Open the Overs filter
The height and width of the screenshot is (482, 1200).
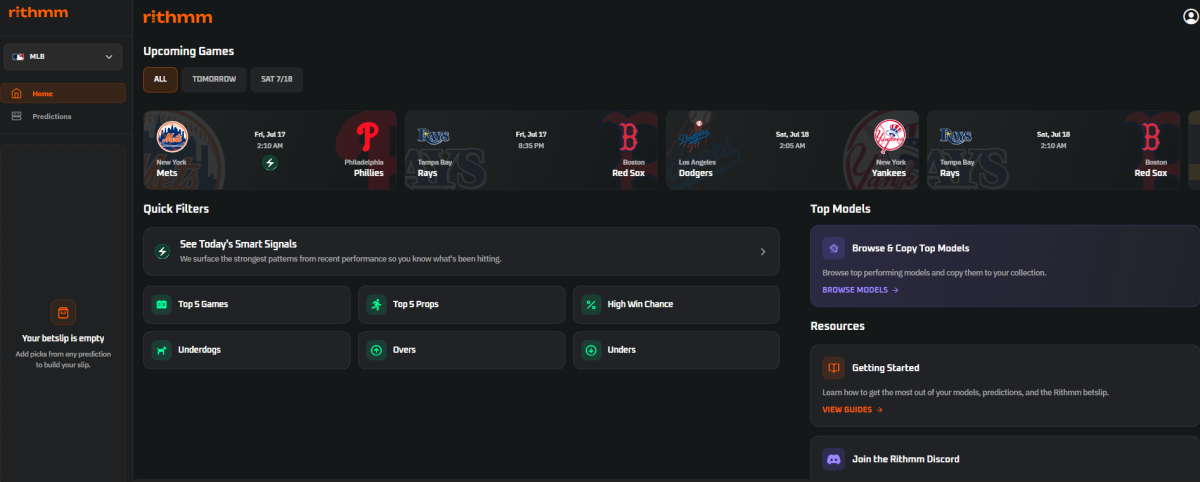point(461,350)
